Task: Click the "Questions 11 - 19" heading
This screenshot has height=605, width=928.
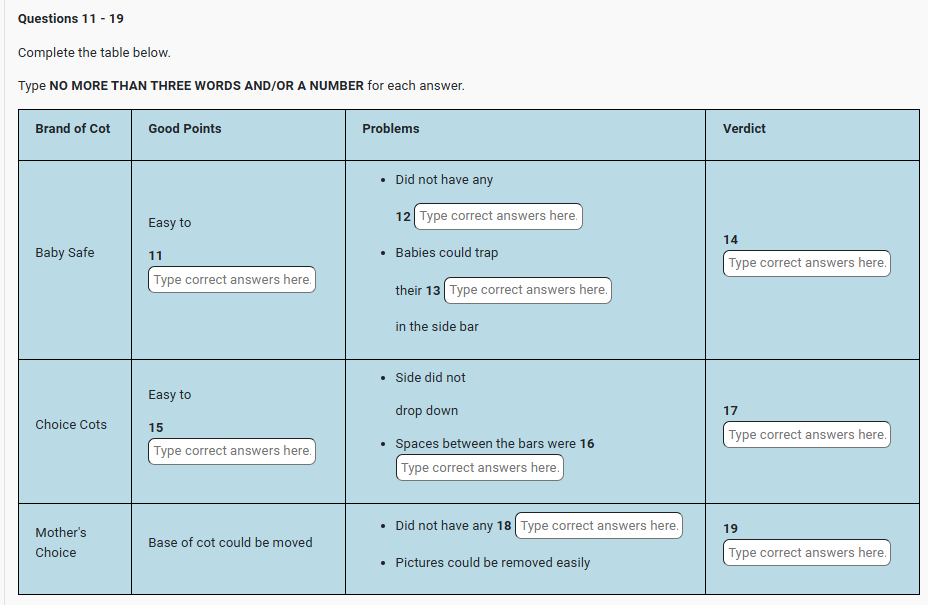Action: (71, 19)
